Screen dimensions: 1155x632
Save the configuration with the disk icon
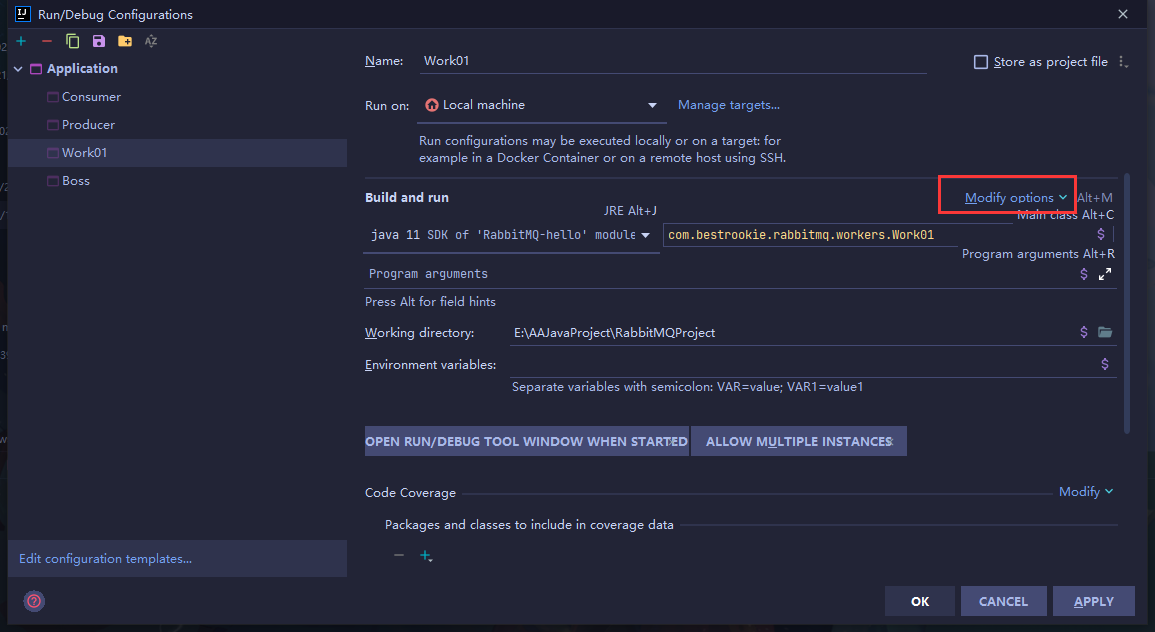[99, 41]
